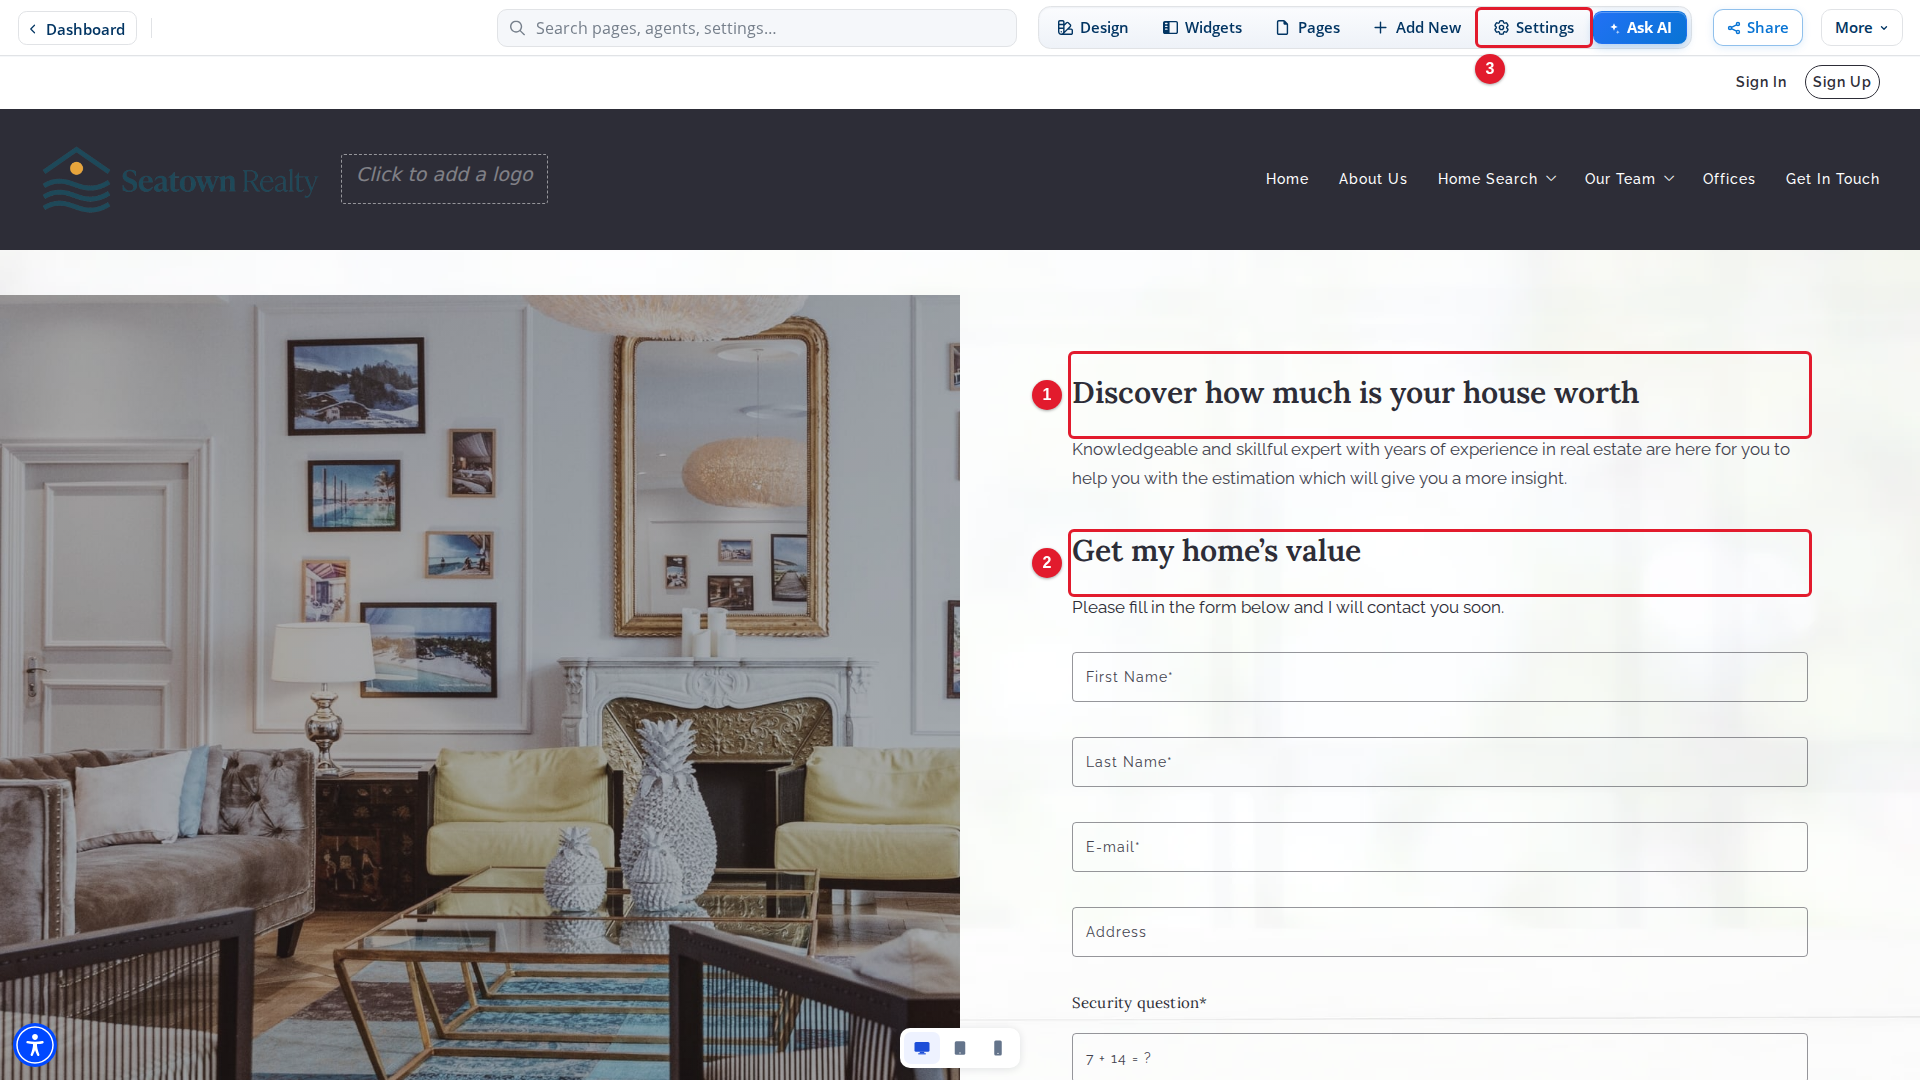Open the Widgets tab
The image size is (1920, 1080).
(x=1202, y=28)
